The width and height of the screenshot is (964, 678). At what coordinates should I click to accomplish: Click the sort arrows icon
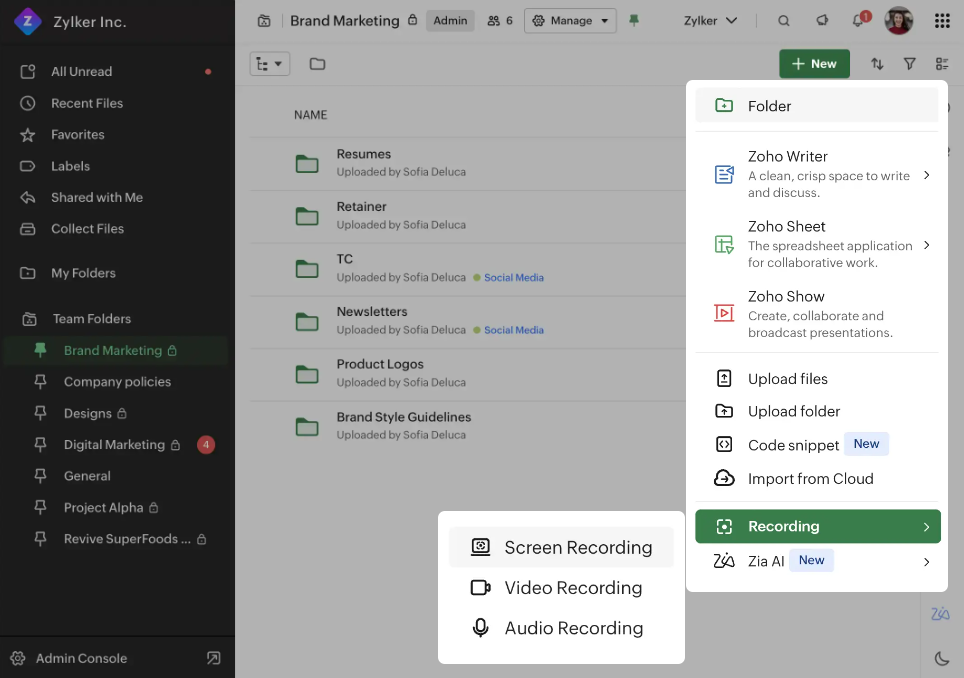[877, 64]
